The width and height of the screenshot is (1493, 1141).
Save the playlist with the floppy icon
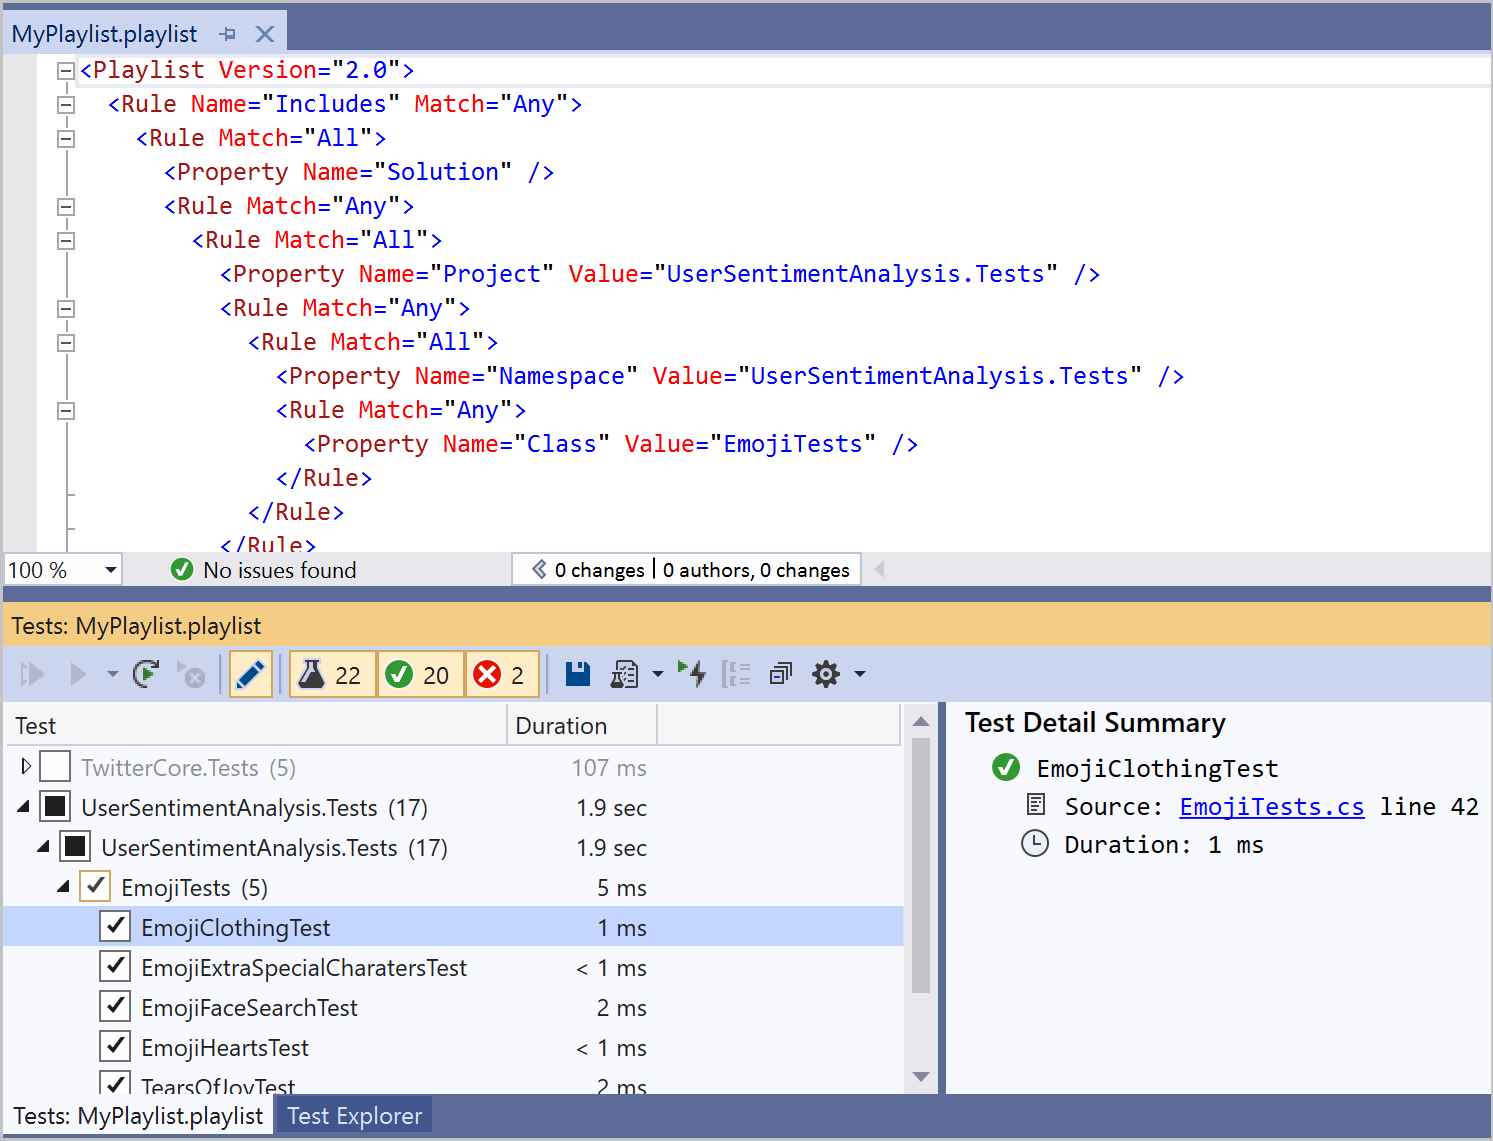pos(577,674)
